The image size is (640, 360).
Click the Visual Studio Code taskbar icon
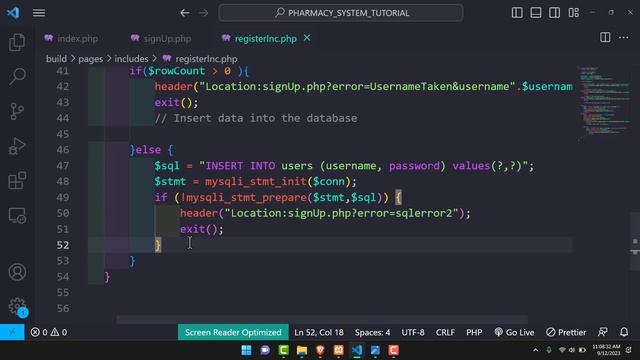[x=357, y=350]
